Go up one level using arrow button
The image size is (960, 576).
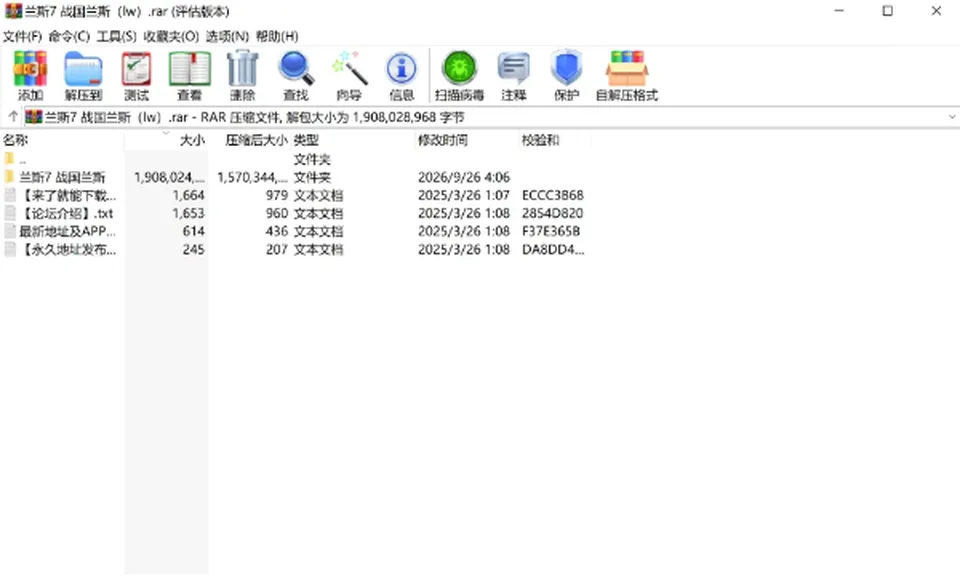tap(12, 116)
